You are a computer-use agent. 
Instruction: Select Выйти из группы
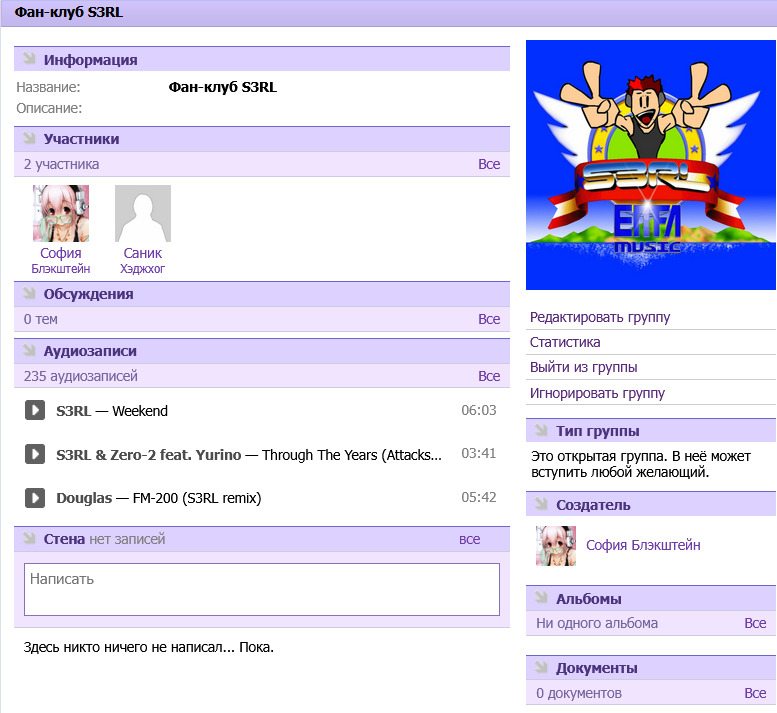click(x=584, y=367)
